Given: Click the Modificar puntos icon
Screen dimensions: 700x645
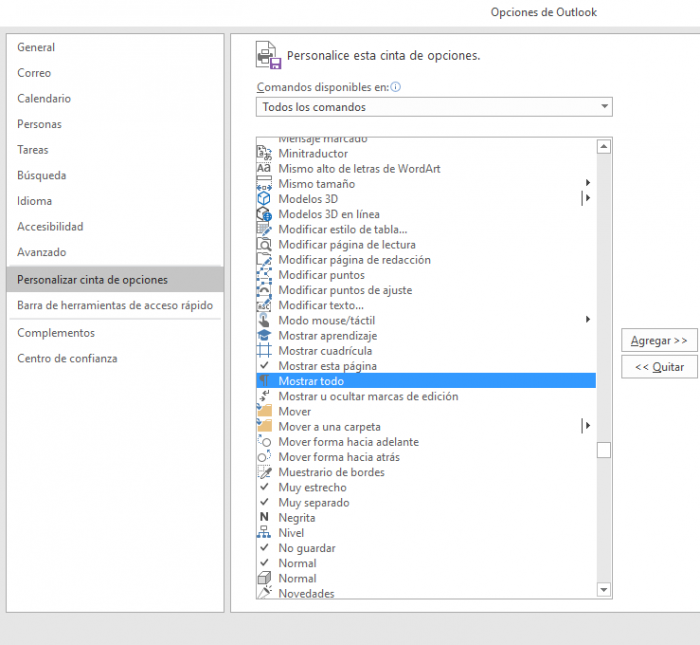Looking at the screenshot, I should click(264, 275).
